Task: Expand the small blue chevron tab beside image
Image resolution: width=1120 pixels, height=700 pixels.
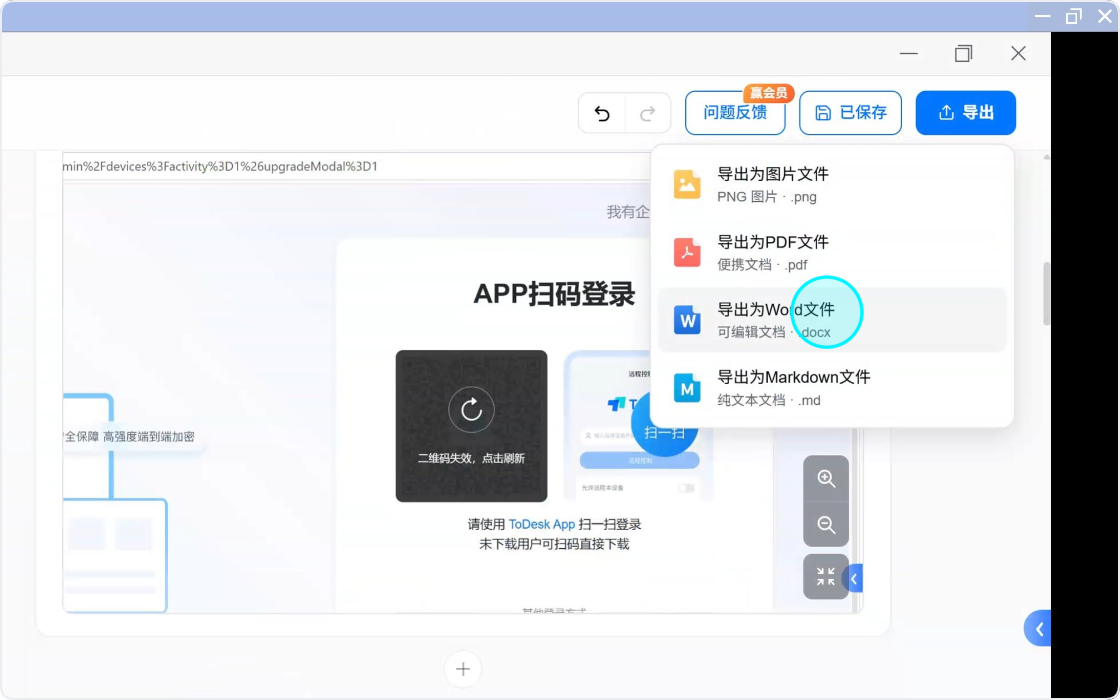Action: pos(854,579)
